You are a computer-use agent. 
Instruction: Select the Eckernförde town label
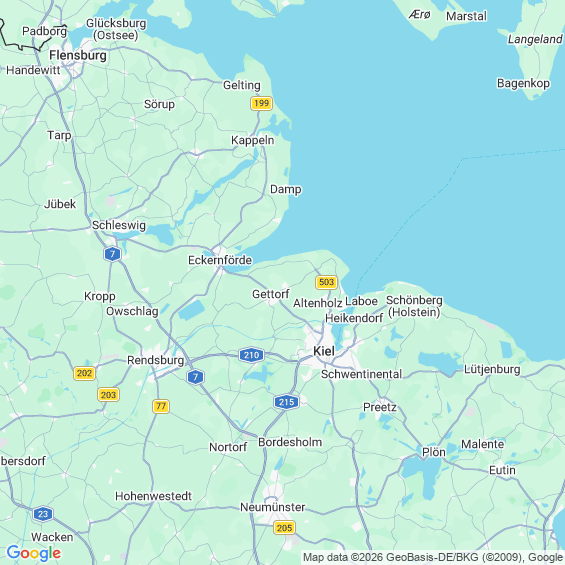[x=220, y=260]
